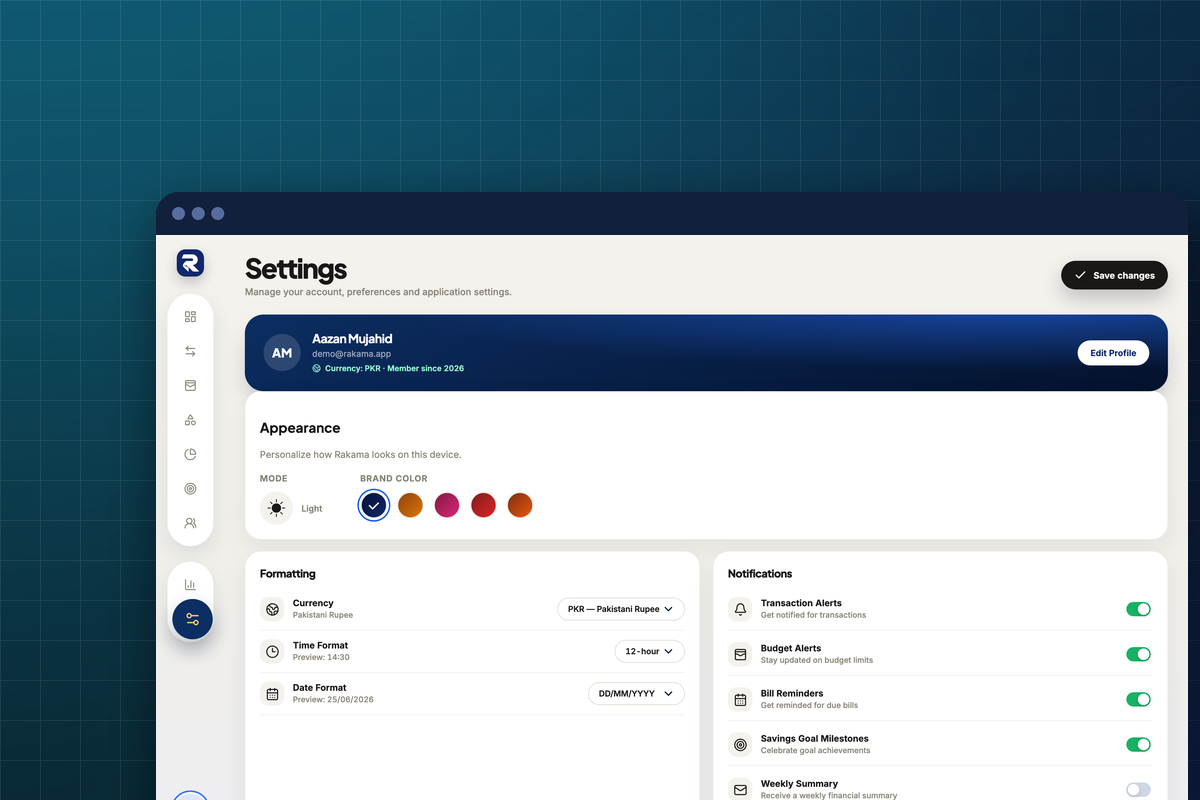The height and width of the screenshot is (800, 1200).
Task: Click the Weekly Summary envelope icon
Action: 740,789
